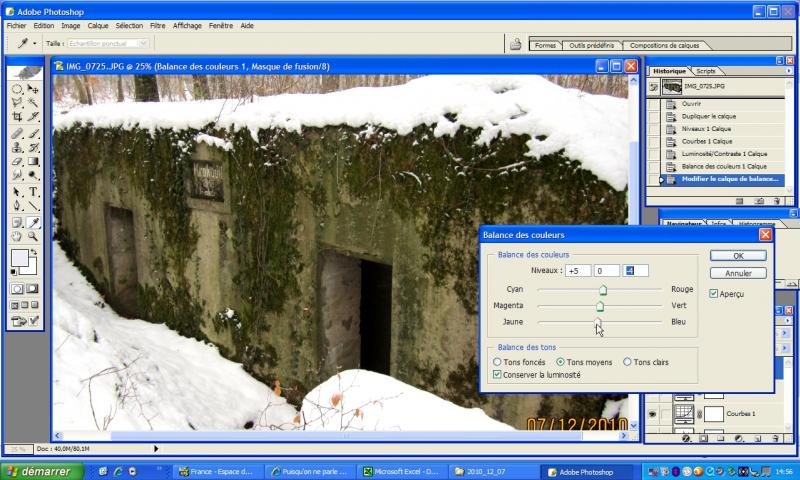Image resolution: width=800 pixels, height=480 pixels.
Task: Swap foreground and background colors
Action: (x=34, y=252)
